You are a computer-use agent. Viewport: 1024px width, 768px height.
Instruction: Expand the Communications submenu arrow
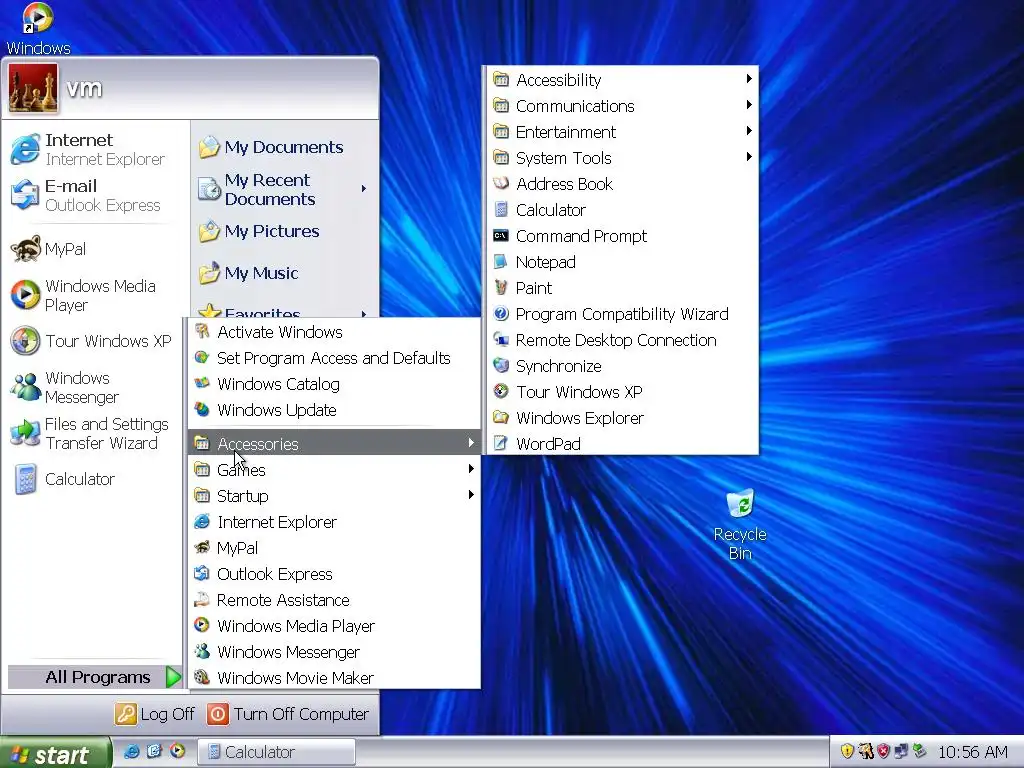[x=748, y=105]
